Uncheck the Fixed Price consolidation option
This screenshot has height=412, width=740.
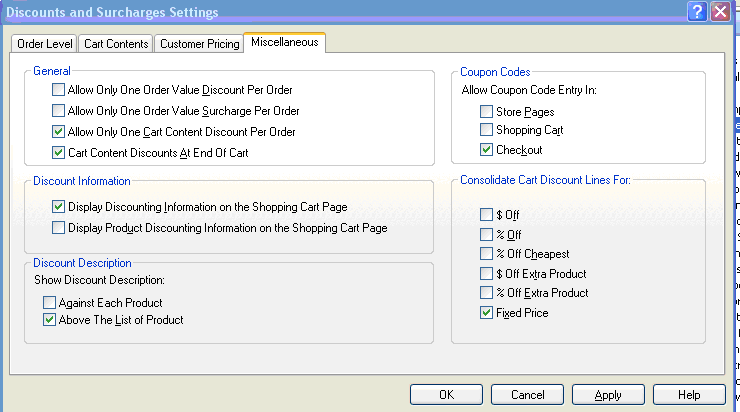(x=486, y=313)
